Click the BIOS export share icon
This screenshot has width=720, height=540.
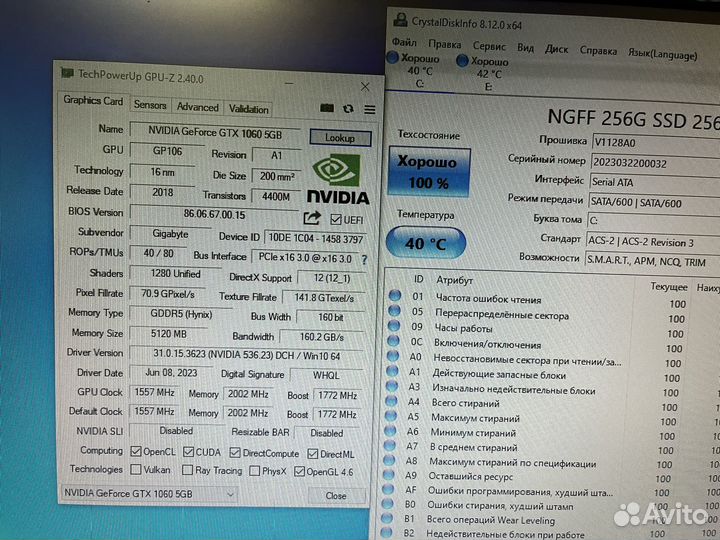click(x=312, y=218)
